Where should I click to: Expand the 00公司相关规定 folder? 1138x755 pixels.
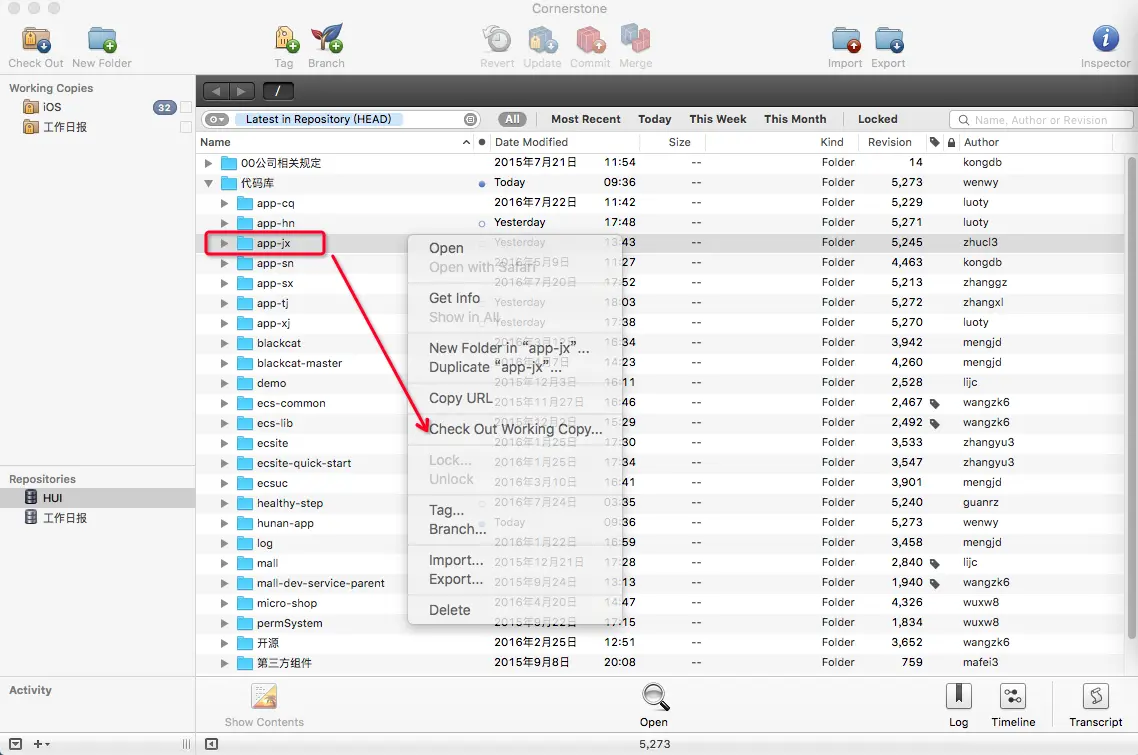coord(208,163)
